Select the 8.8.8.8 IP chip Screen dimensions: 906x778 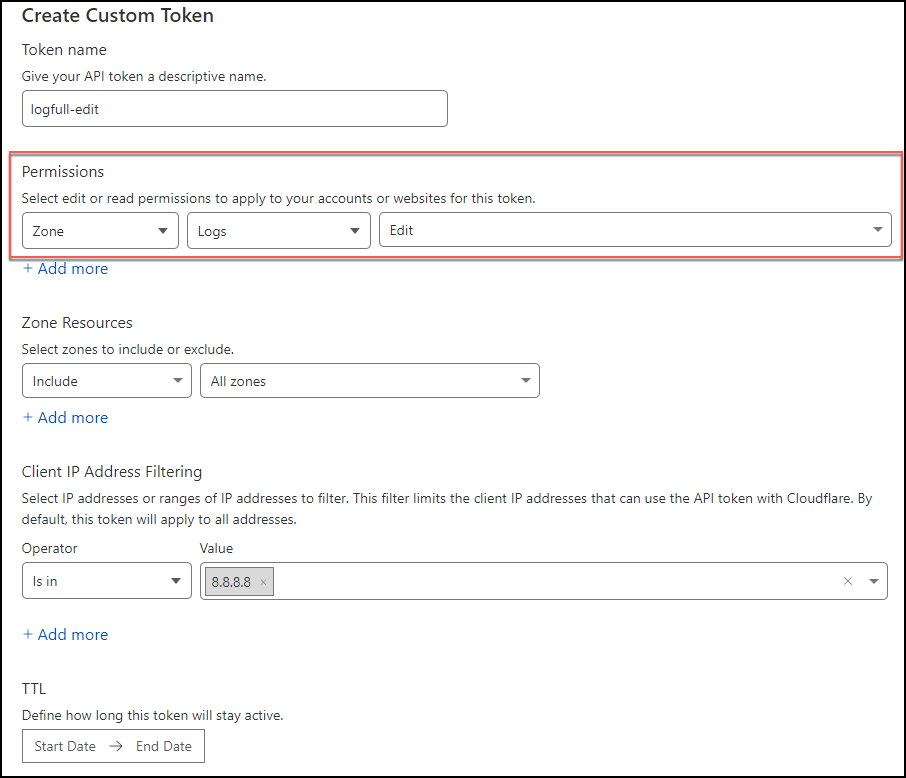click(x=231, y=582)
